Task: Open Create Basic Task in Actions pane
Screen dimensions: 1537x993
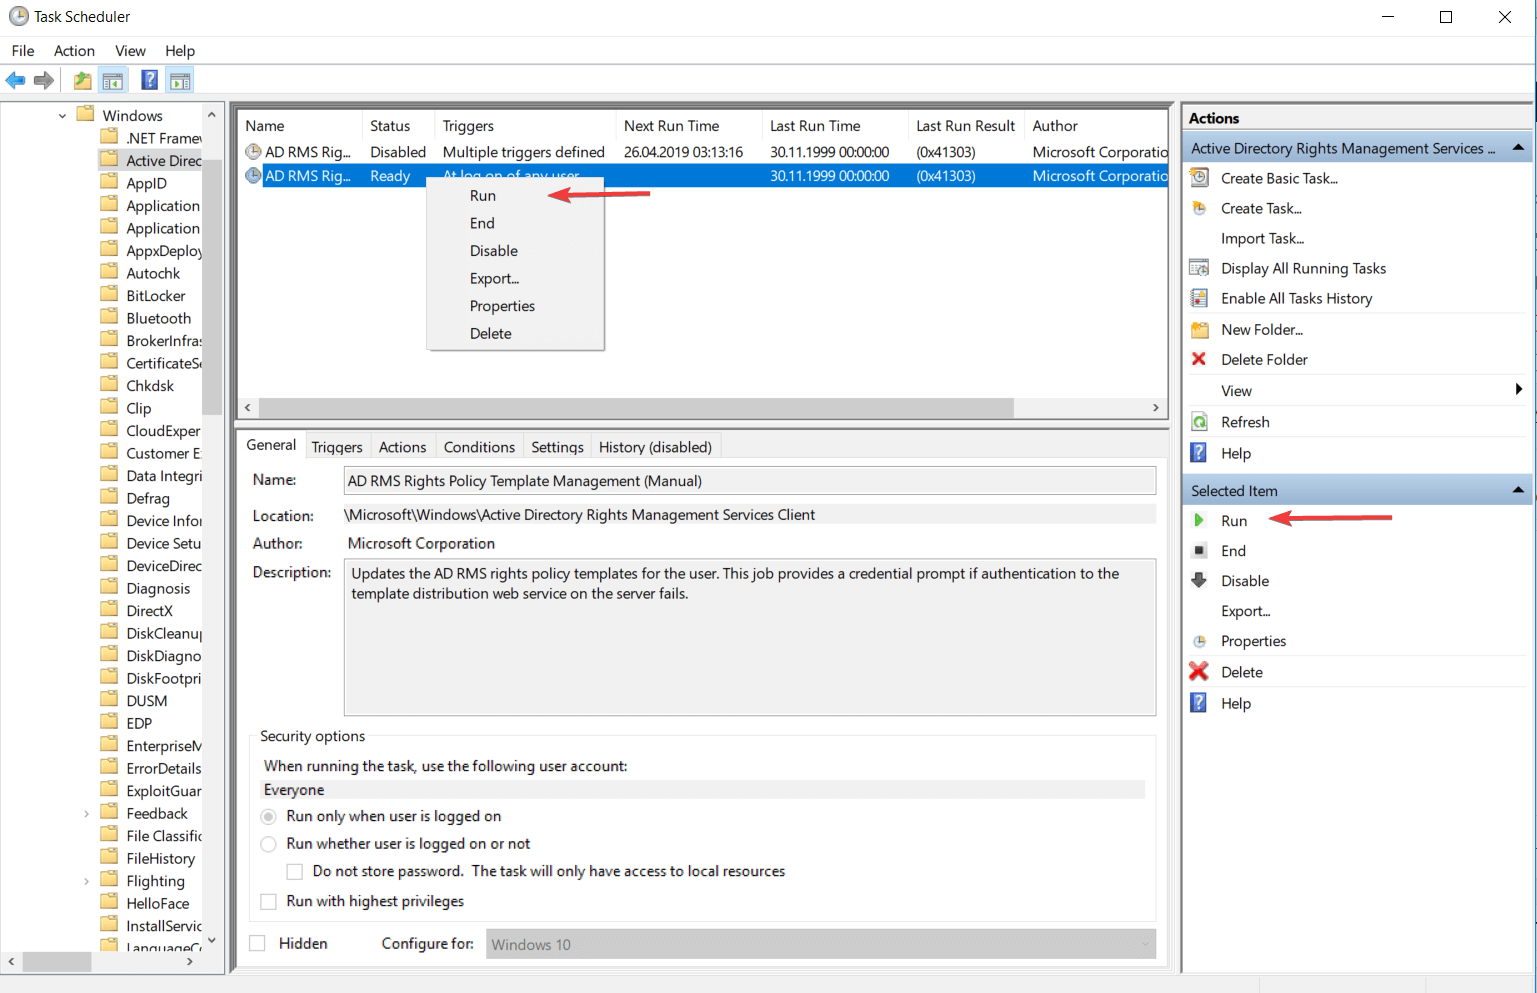Action: click(x=1277, y=178)
